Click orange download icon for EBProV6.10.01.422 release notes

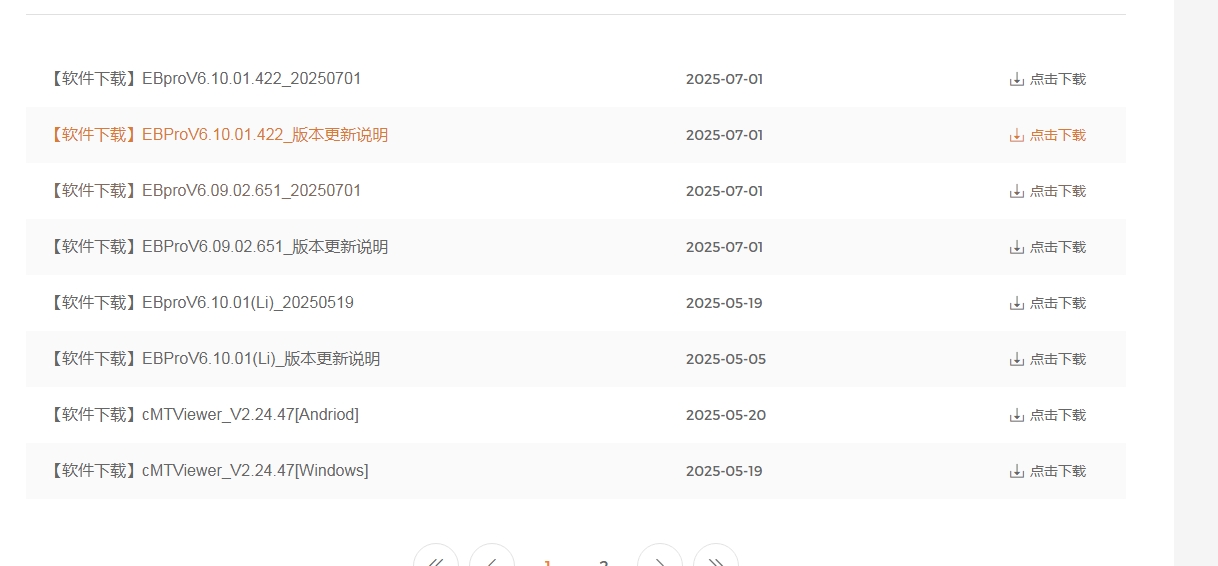tap(1017, 135)
